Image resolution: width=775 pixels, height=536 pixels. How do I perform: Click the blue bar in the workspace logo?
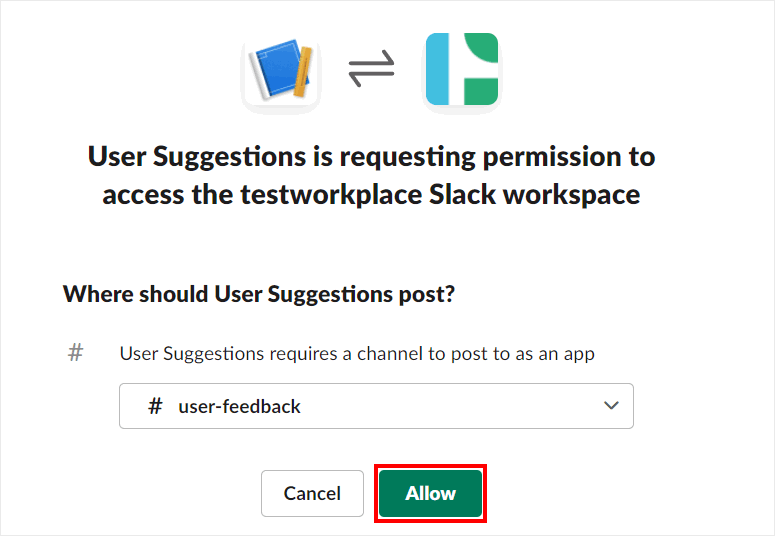pyautogui.click(x=437, y=70)
